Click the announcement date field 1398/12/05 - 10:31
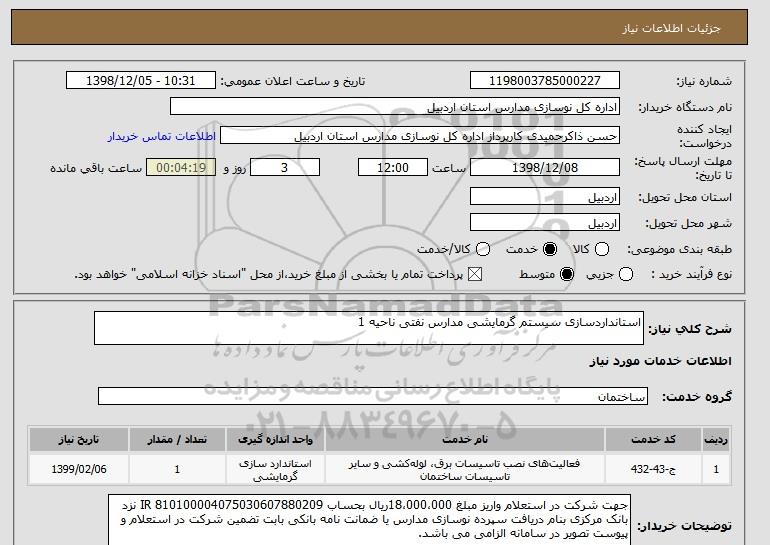This screenshot has width=770, height=545. point(140,81)
